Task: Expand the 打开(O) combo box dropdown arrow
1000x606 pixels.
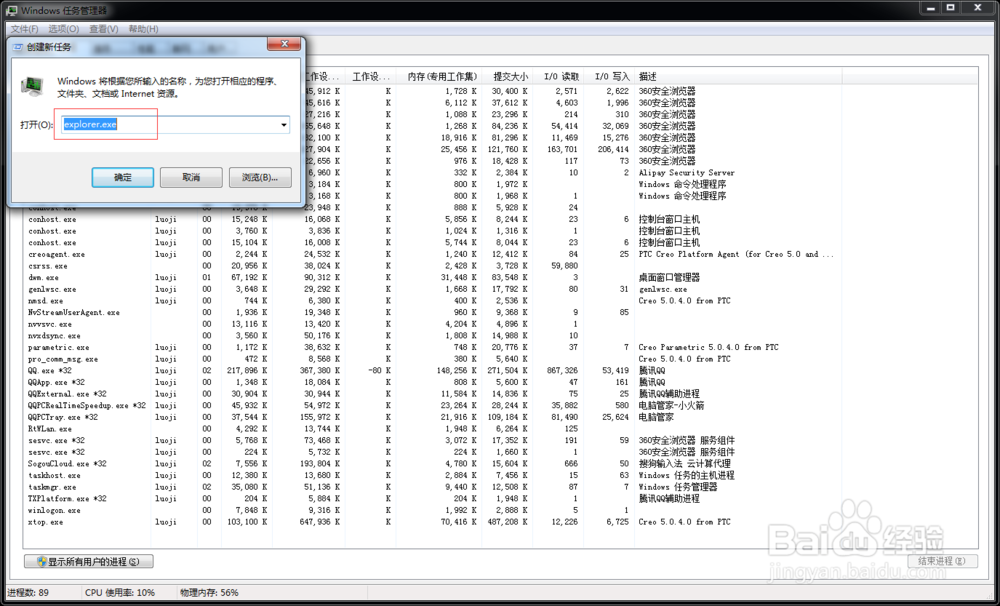Action: (x=284, y=125)
